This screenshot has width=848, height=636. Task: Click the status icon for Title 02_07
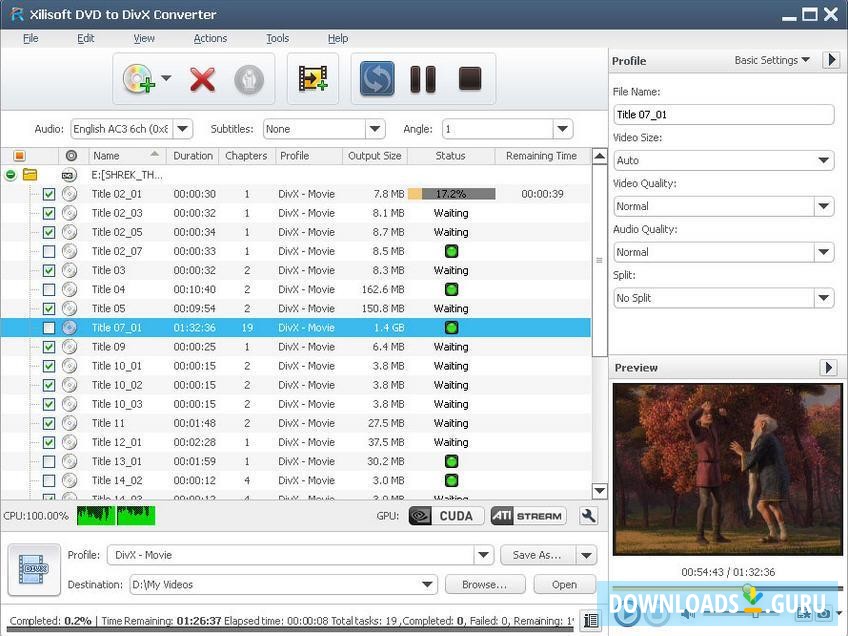(451, 251)
